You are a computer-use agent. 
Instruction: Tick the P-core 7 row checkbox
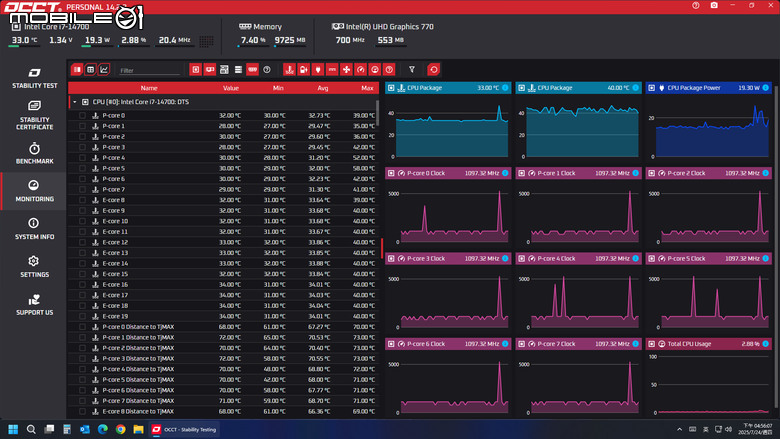tap(82, 189)
